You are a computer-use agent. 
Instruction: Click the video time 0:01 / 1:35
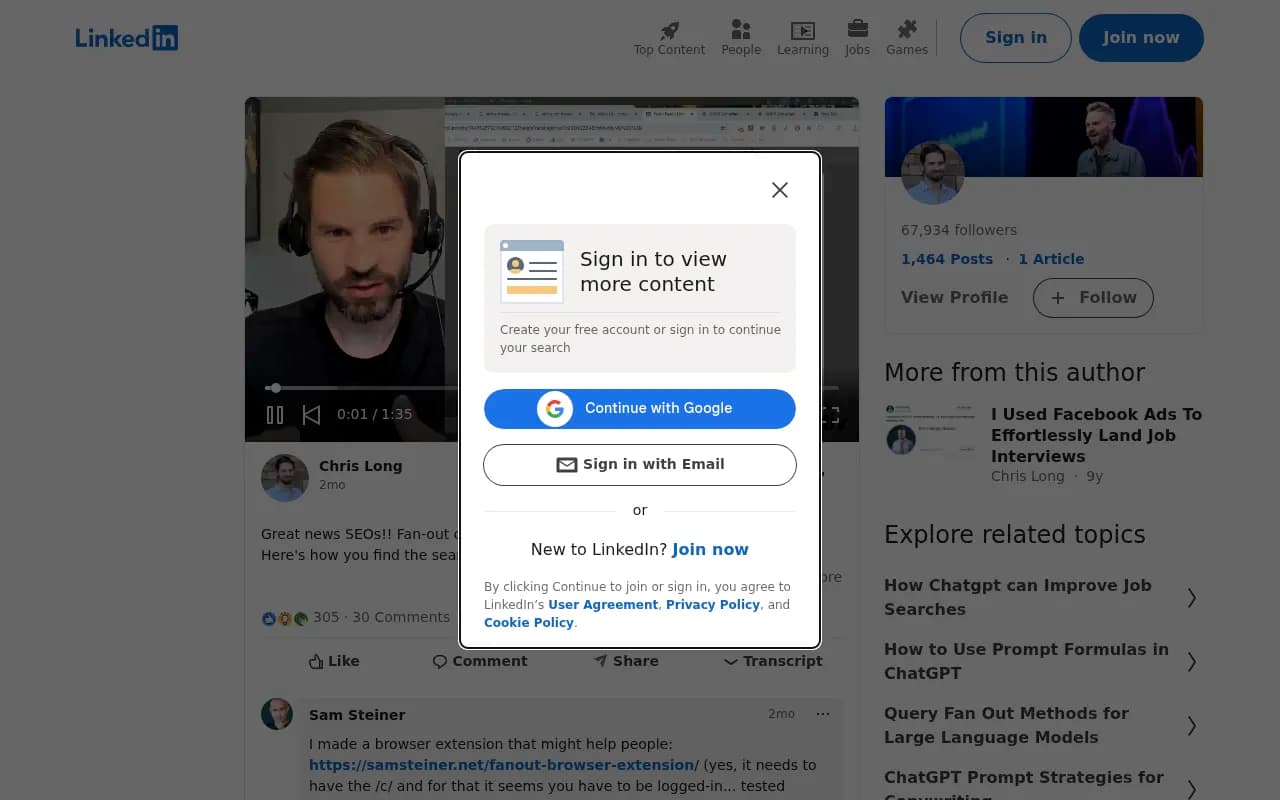[x=374, y=414]
